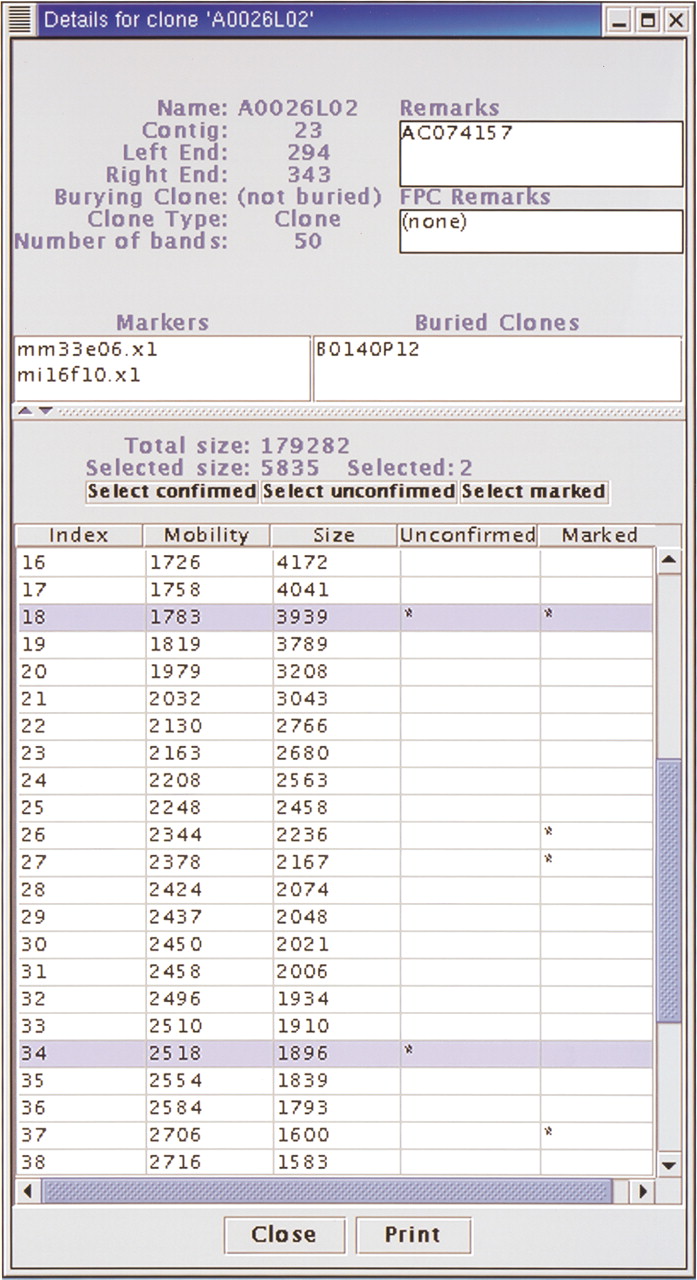Click size value 1839
The width and height of the screenshot is (697, 1280).
click(x=302, y=1080)
